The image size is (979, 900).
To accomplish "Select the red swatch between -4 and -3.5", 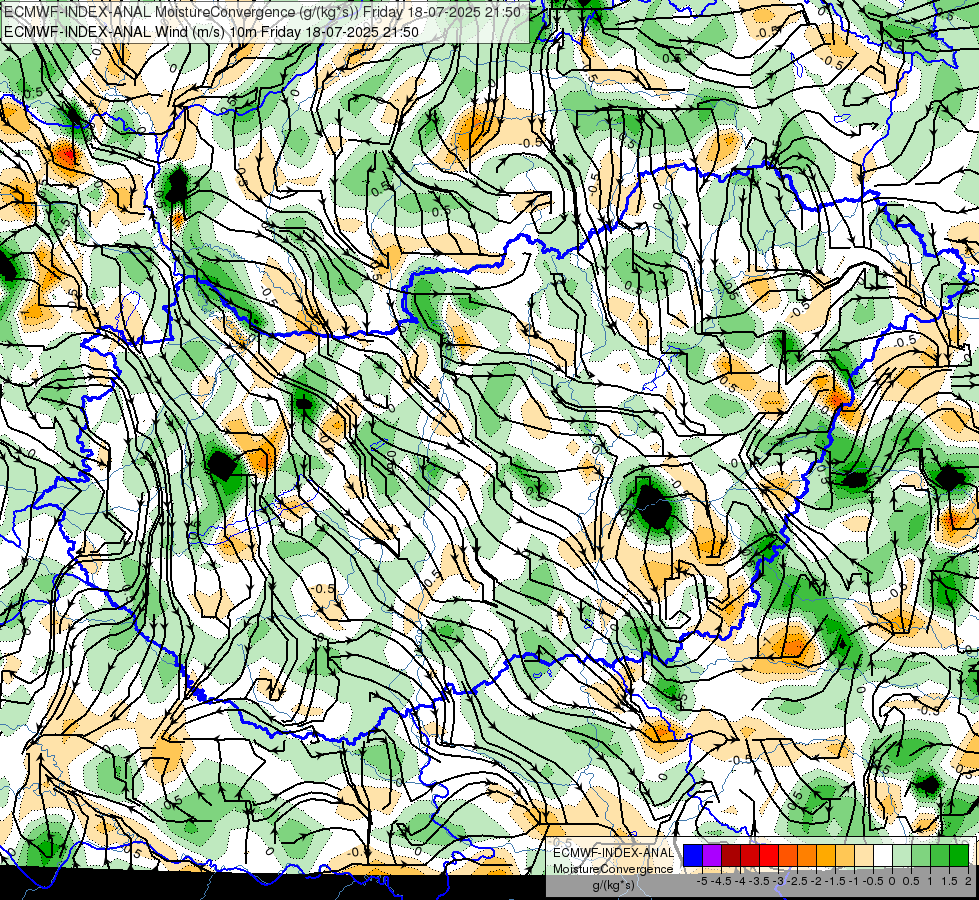I will coord(750,855).
